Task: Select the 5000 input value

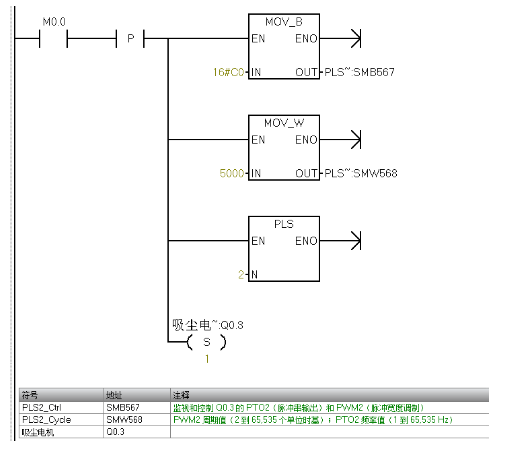Action: coord(232,173)
